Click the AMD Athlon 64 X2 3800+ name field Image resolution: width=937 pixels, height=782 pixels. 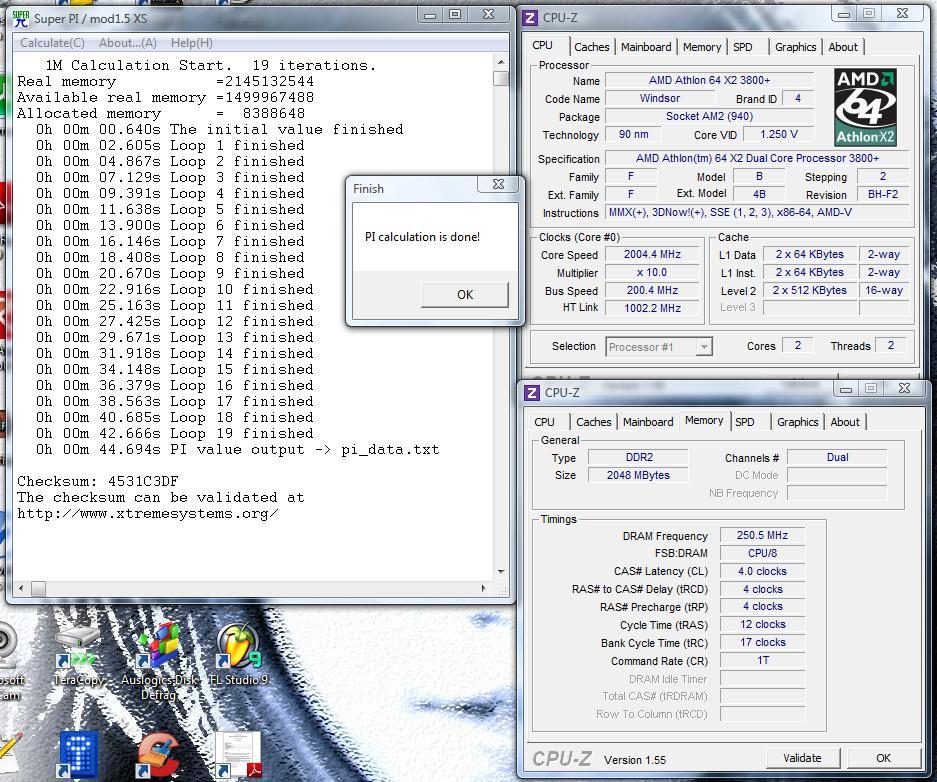(709, 80)
